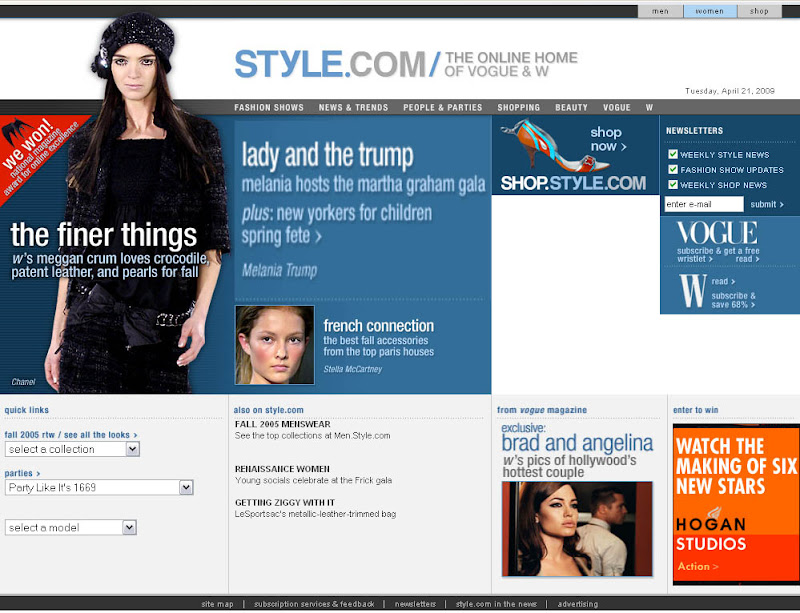This screenshot has height=613, width=800.
Task: Click the VOGUE logo
Action: coord(717,233)
